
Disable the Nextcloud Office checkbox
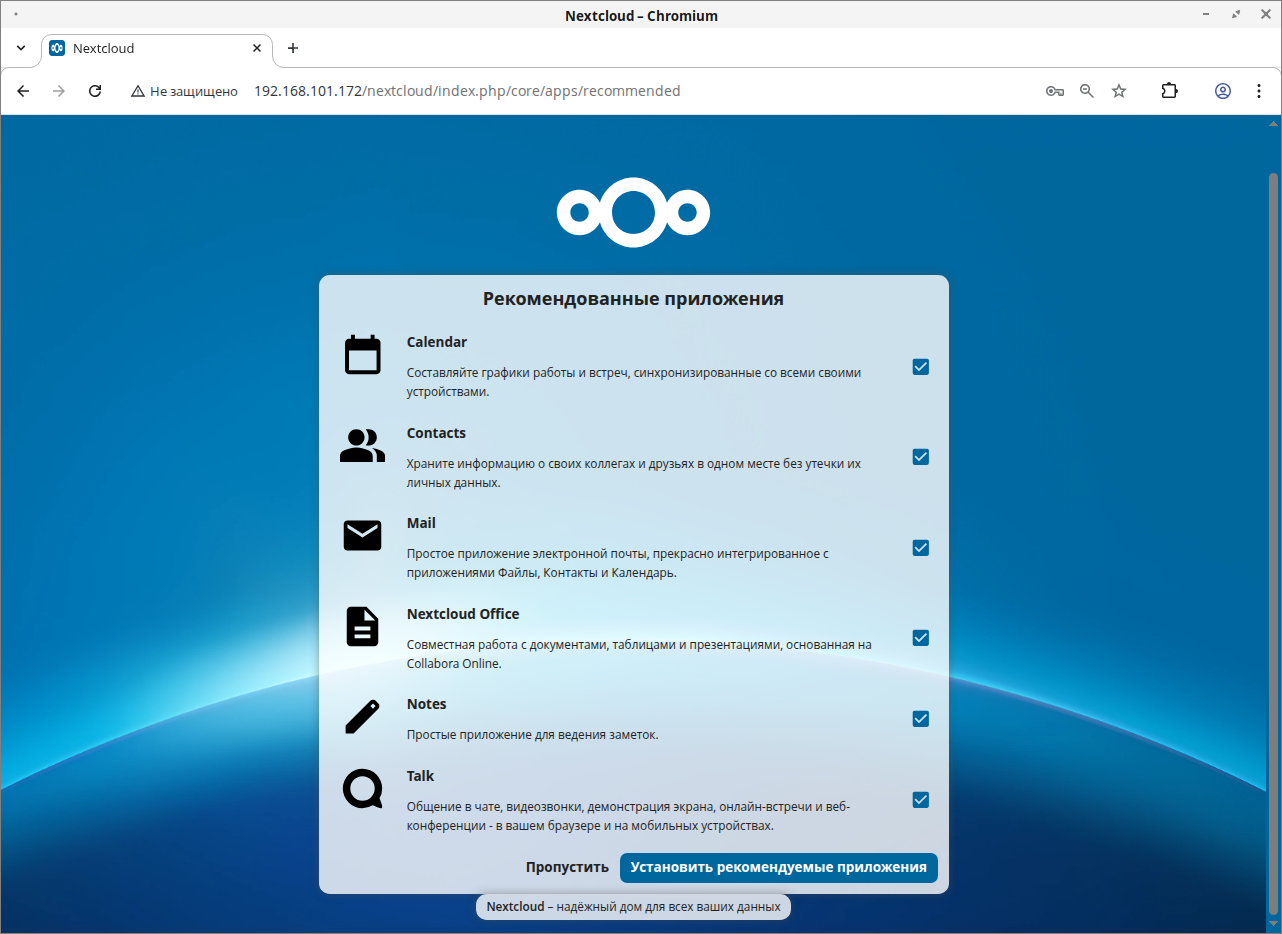click(920, 638)
